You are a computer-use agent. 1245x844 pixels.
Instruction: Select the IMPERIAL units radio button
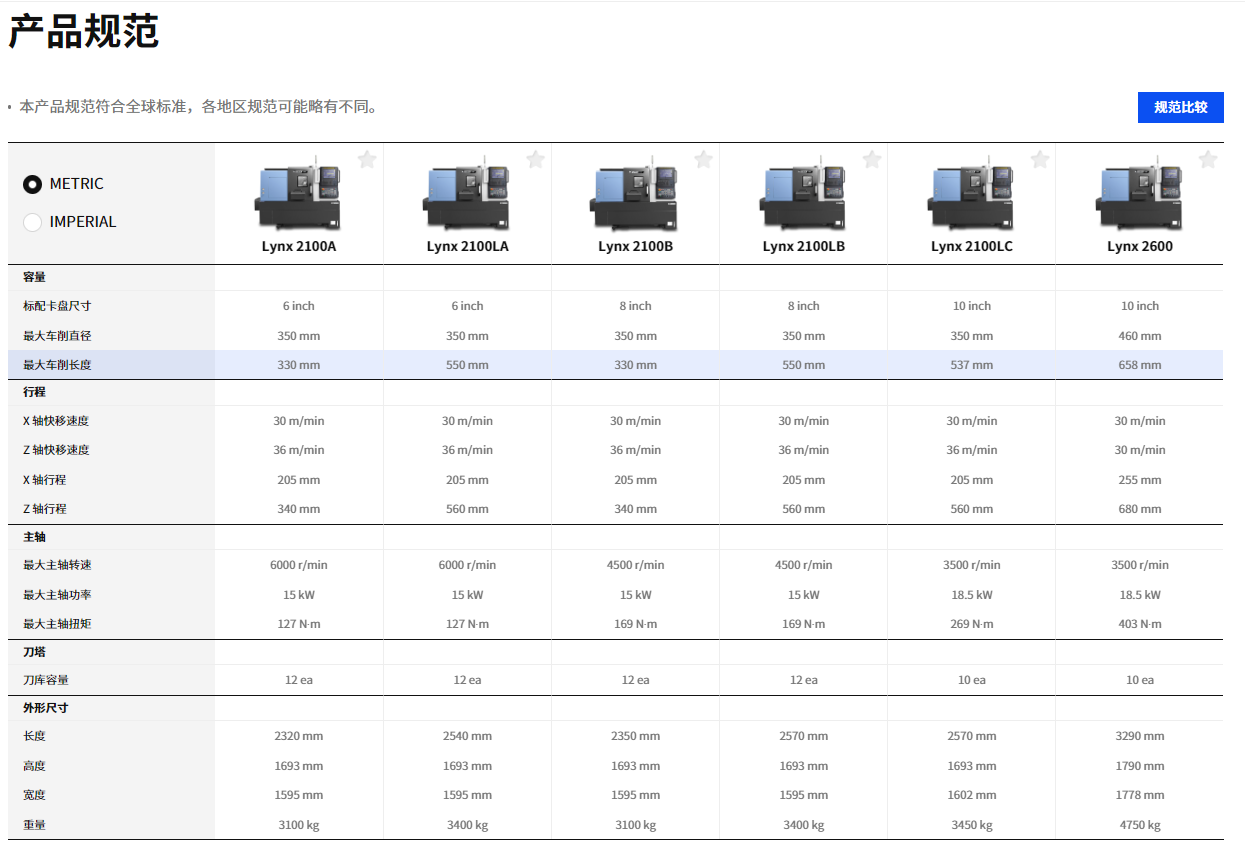coord(33,222)
